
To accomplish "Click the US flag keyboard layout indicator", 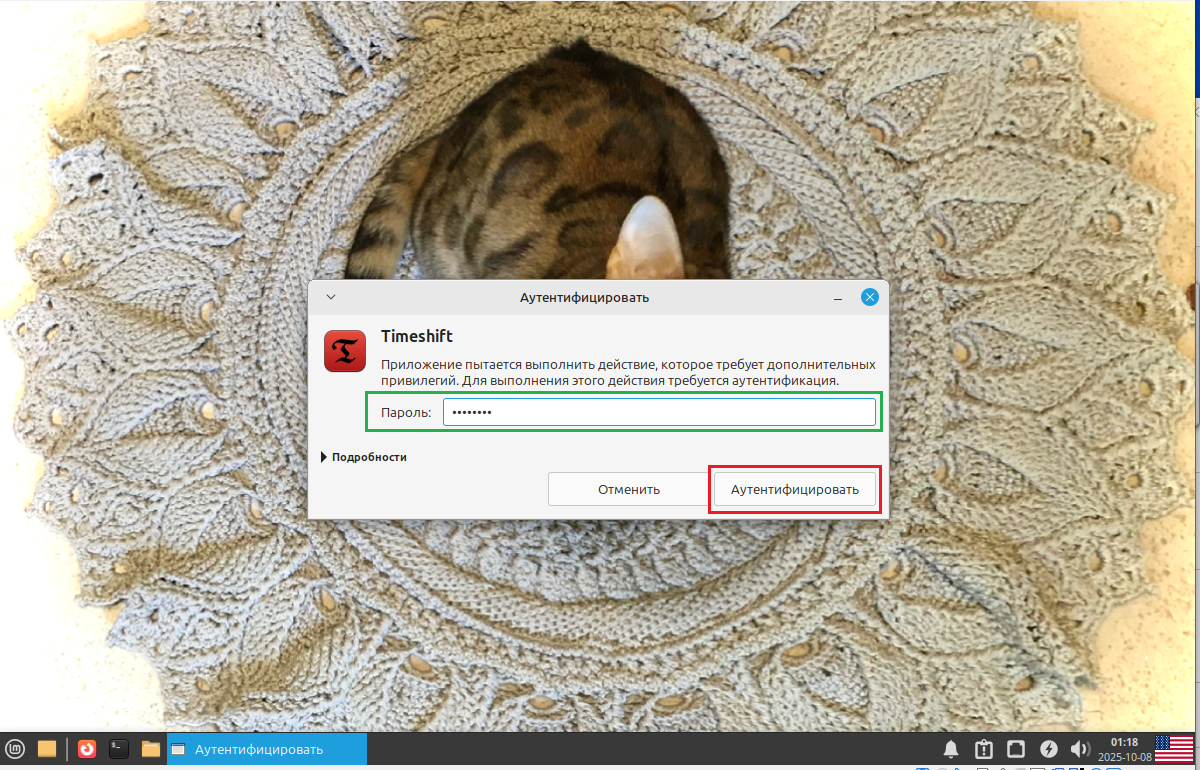I will [x=1175, y=748].
